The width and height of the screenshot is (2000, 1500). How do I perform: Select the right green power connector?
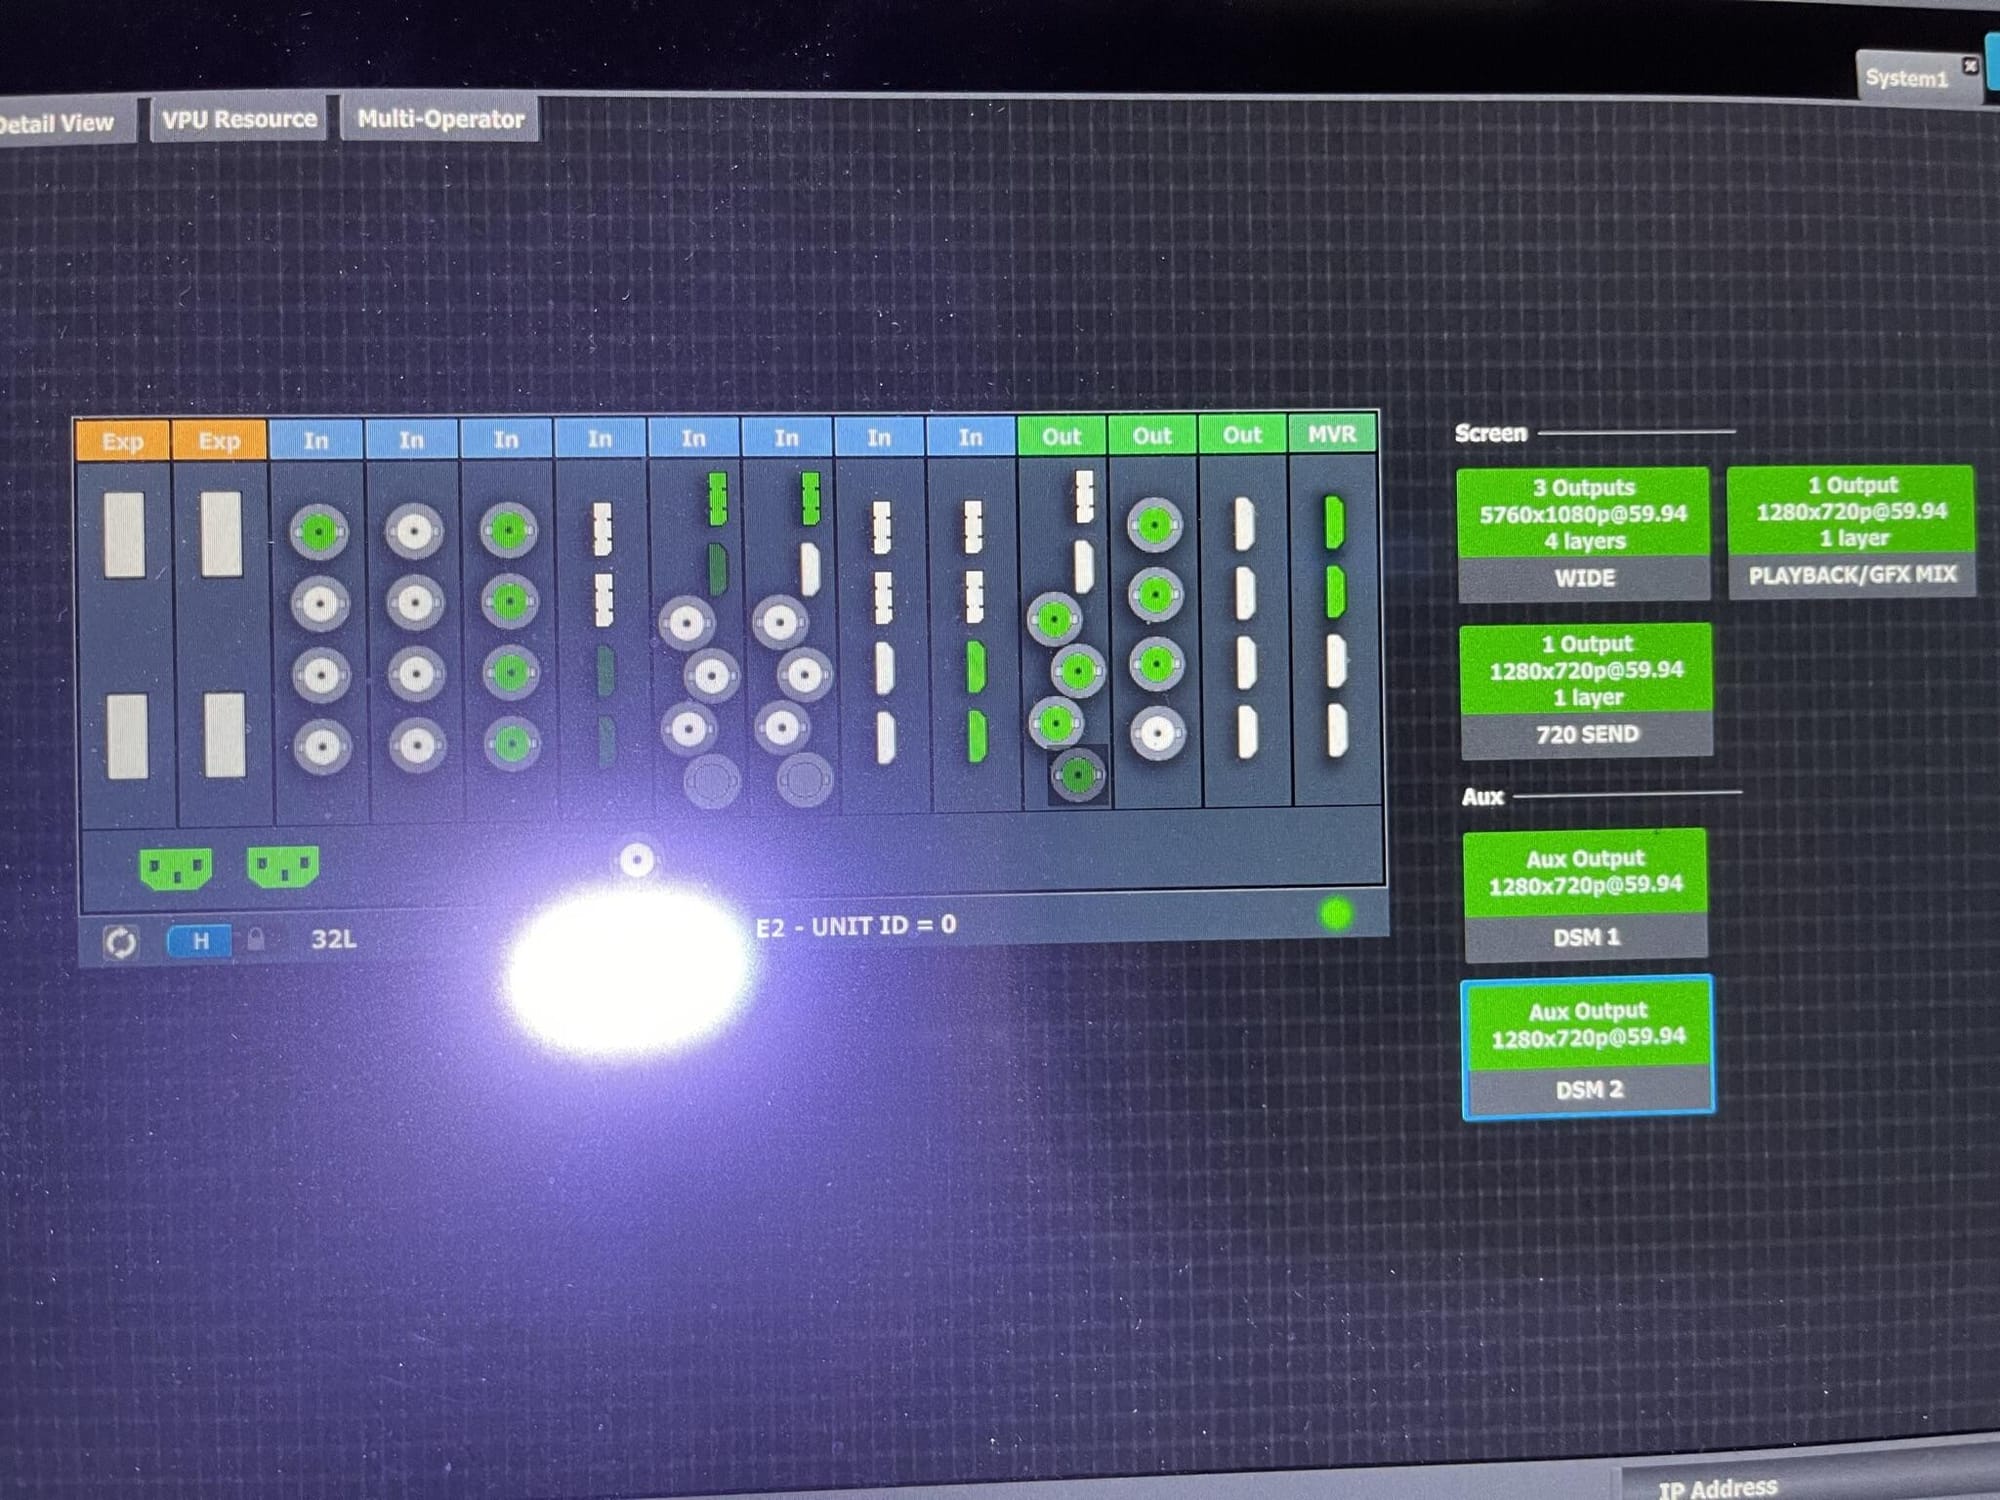click(283, 866)
